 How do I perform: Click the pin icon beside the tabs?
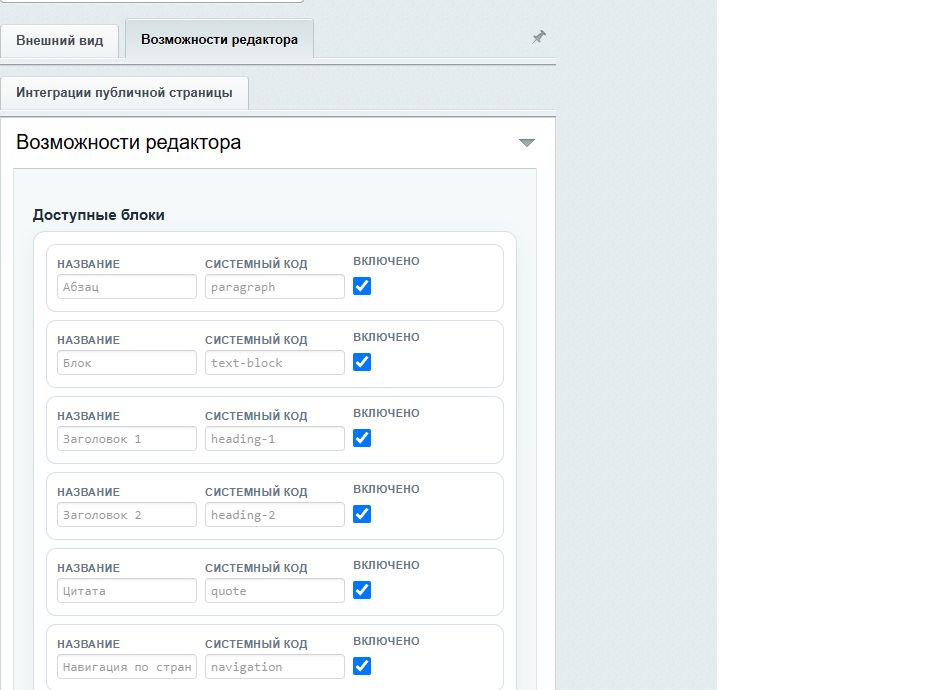coord(539,37)
